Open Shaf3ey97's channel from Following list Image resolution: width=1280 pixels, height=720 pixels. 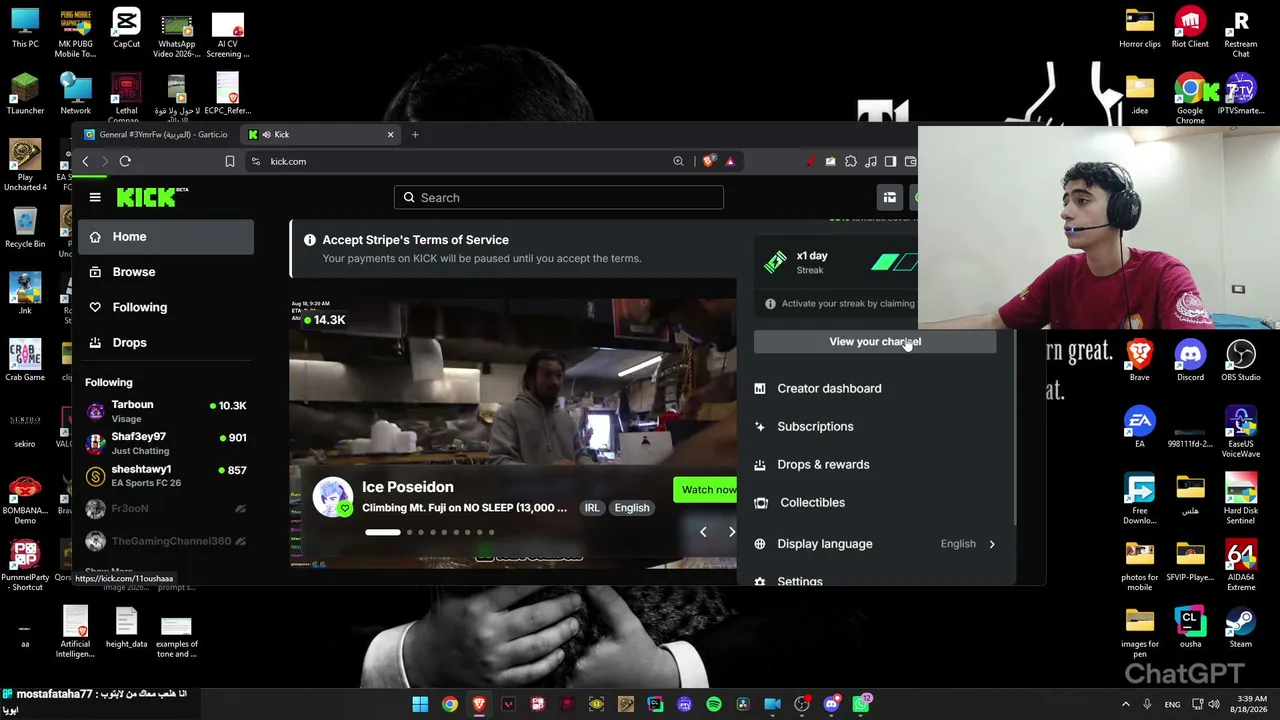(166, 443)
